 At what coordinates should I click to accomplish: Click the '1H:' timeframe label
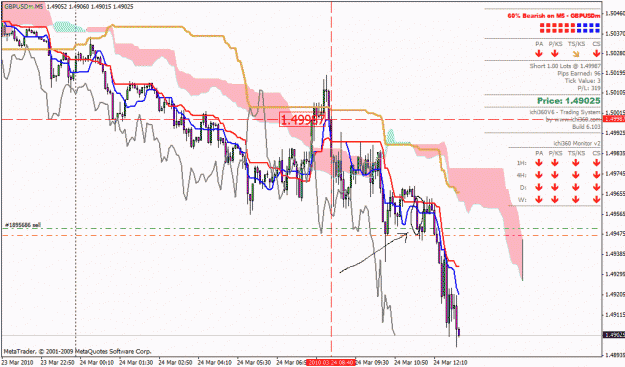tap(521, 163)
